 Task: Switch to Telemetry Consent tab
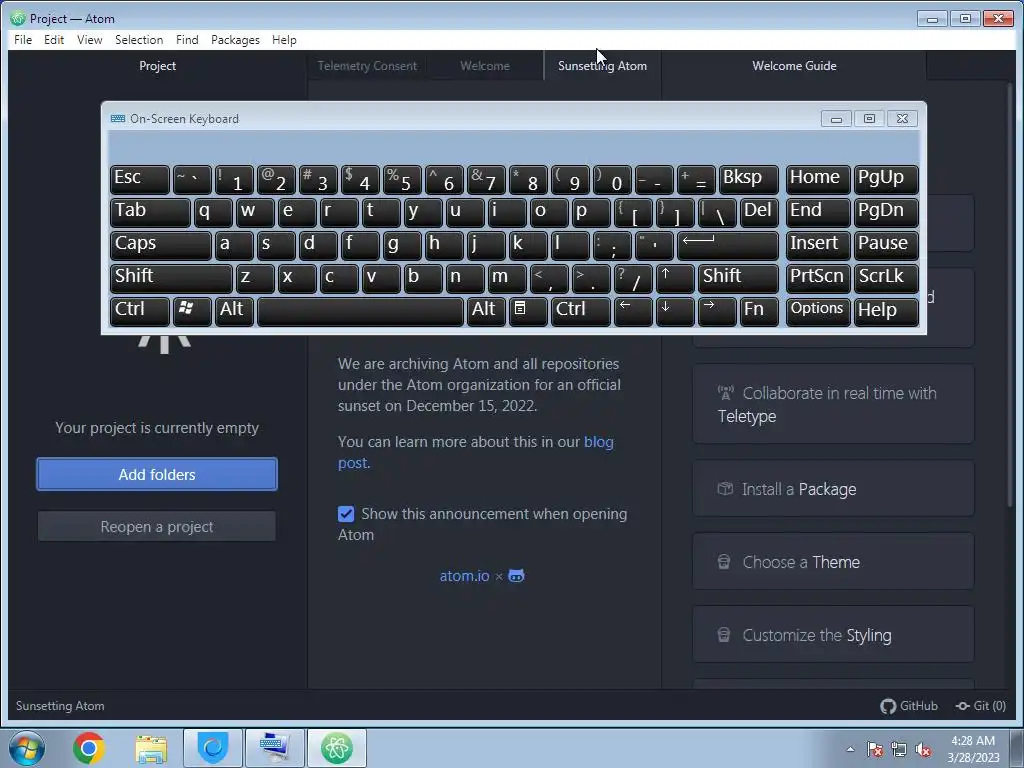coord(367,66)
